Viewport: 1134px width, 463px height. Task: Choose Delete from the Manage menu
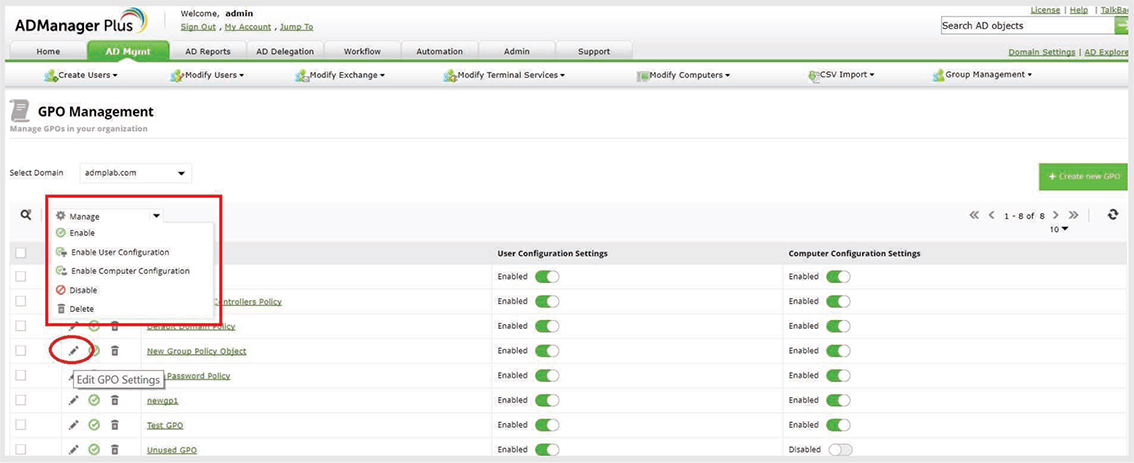[x=81, y=308]
